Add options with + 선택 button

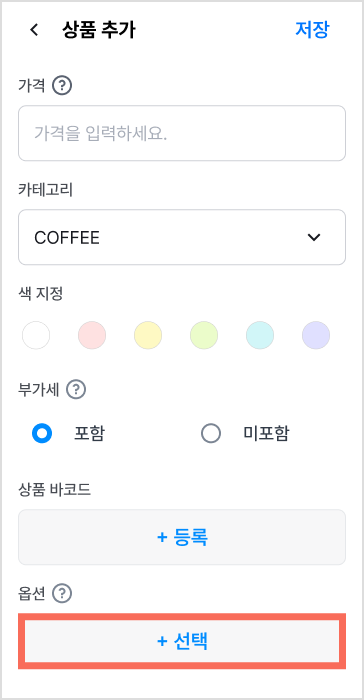pos(182,641)
